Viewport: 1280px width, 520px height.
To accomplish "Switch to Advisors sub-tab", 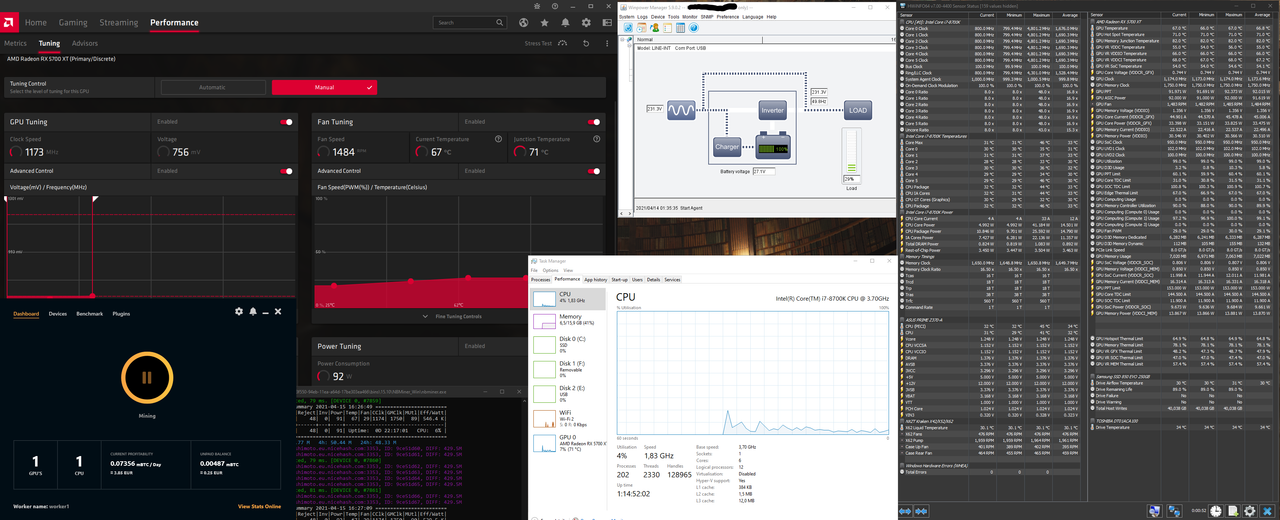I will click(x=85, y=44).
